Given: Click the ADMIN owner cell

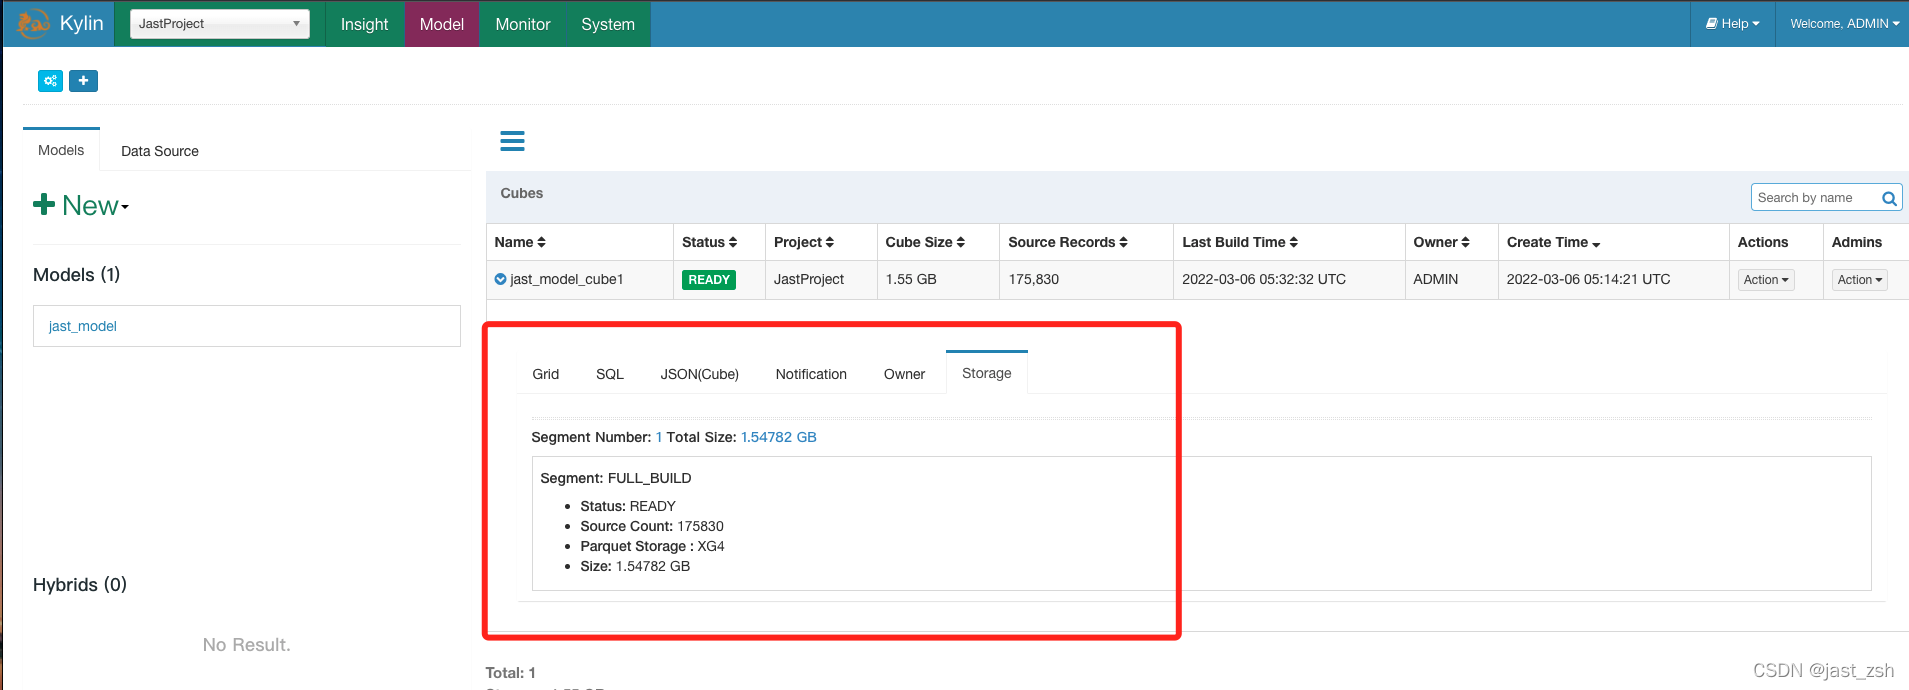Looking at the screenshot, I should [x=1436, y=279].
